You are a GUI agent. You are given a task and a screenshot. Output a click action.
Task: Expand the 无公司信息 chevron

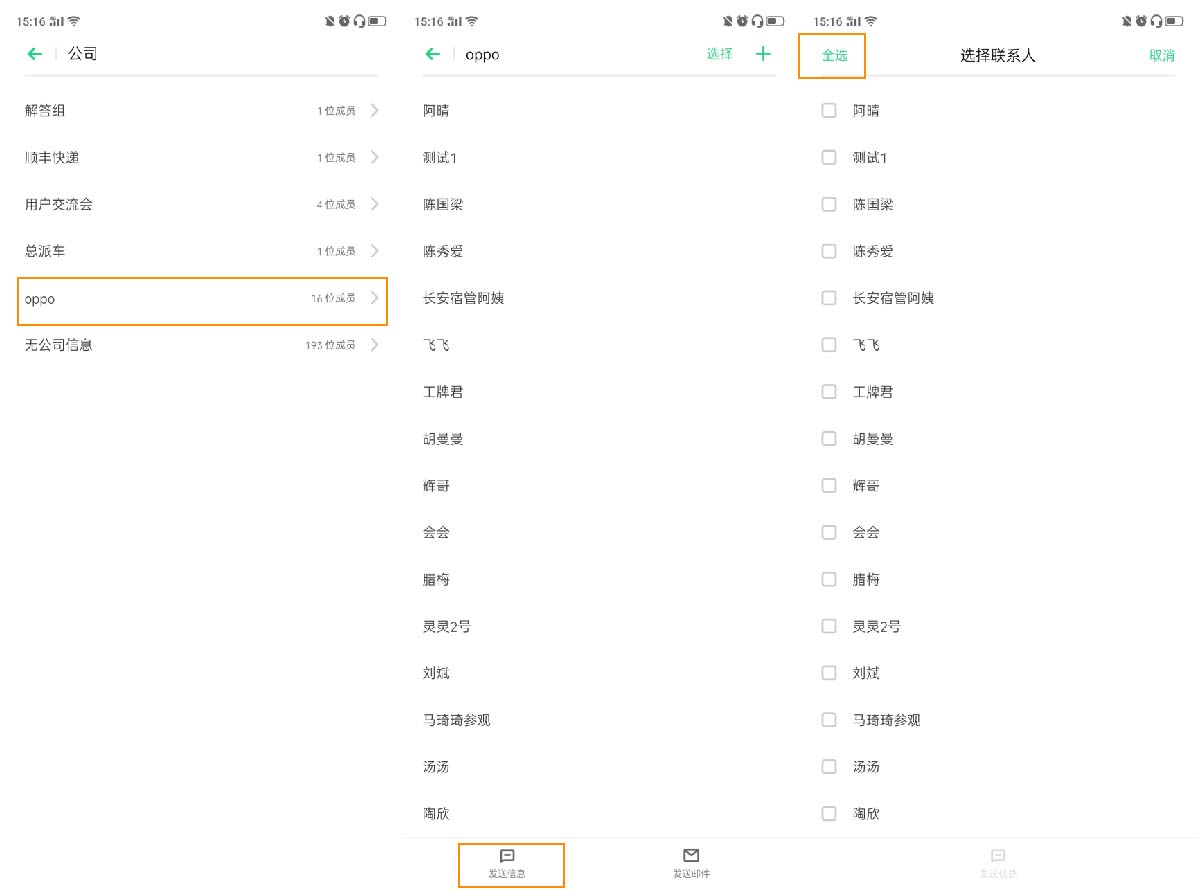click(x=375, y=345)
